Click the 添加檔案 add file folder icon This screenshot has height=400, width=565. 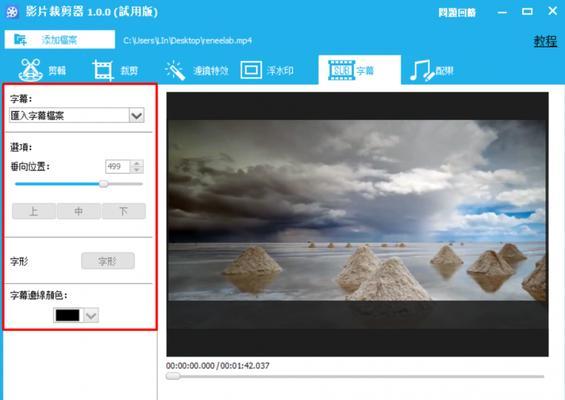[x=20, y=39]
